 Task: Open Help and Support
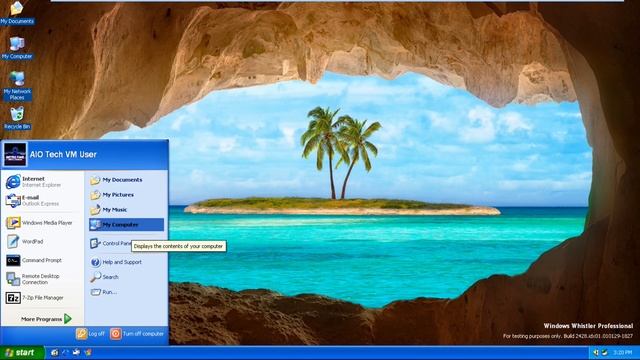[x=127, y=262]
